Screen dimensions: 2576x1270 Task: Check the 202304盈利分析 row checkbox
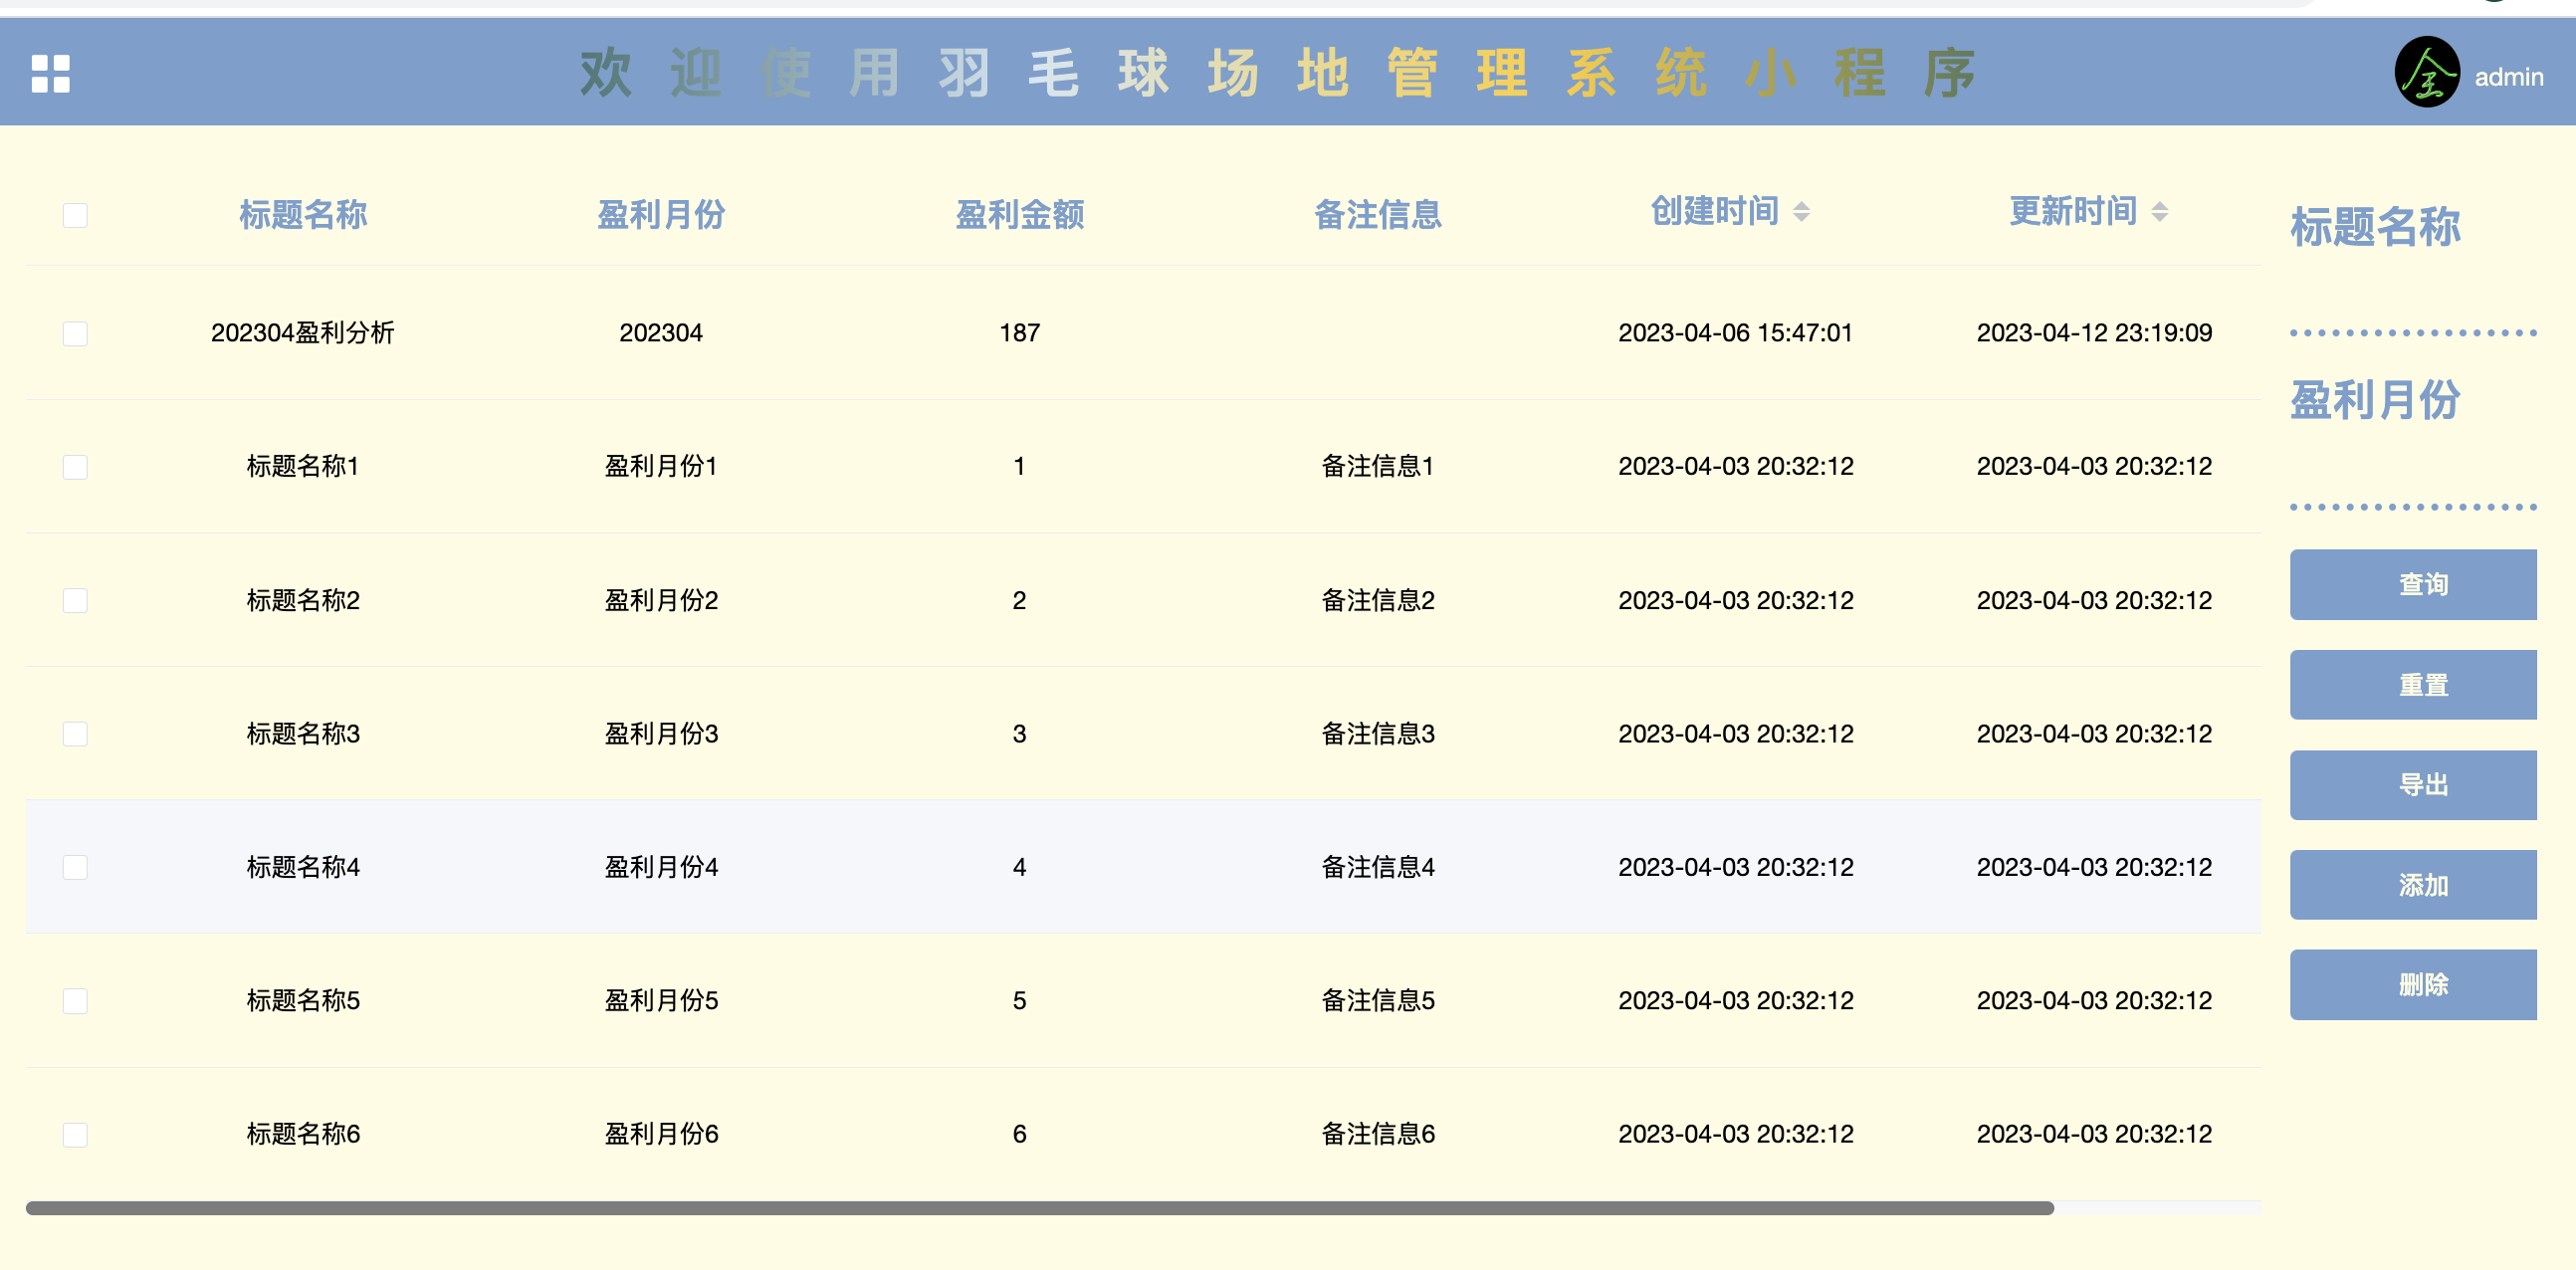tap(75, 333)
